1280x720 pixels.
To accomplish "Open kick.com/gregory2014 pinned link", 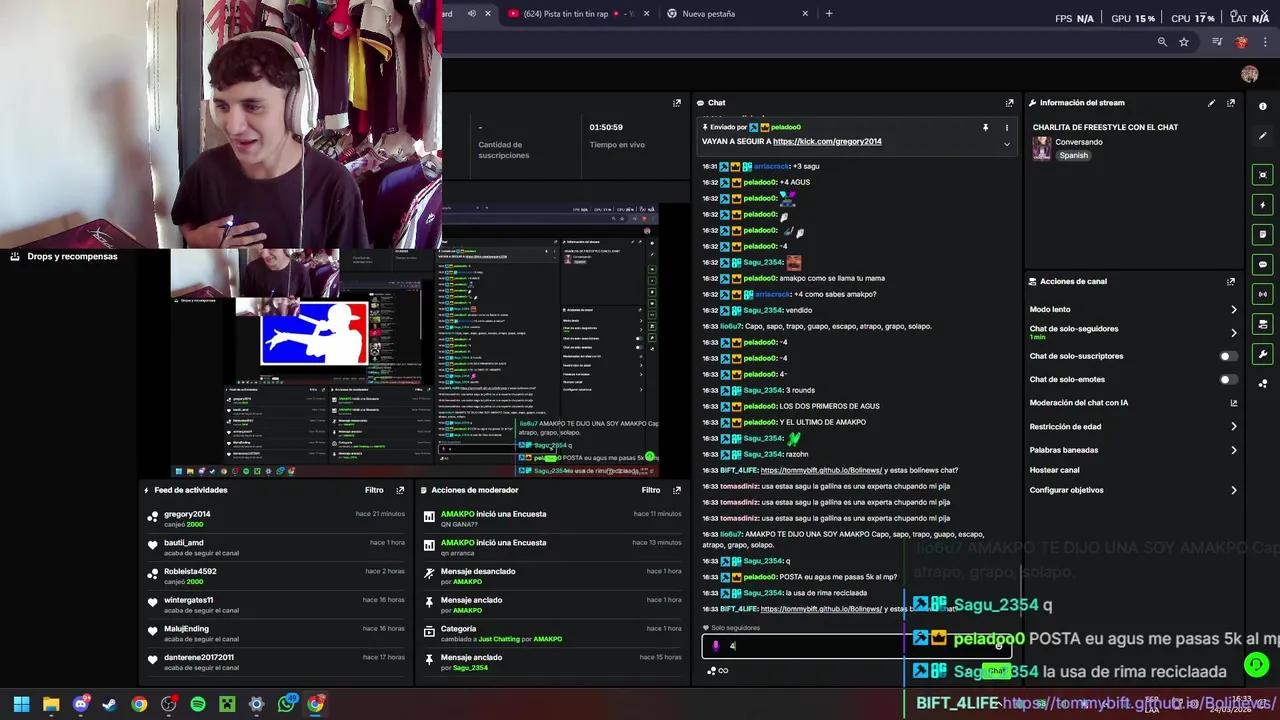I will (827, 142).
